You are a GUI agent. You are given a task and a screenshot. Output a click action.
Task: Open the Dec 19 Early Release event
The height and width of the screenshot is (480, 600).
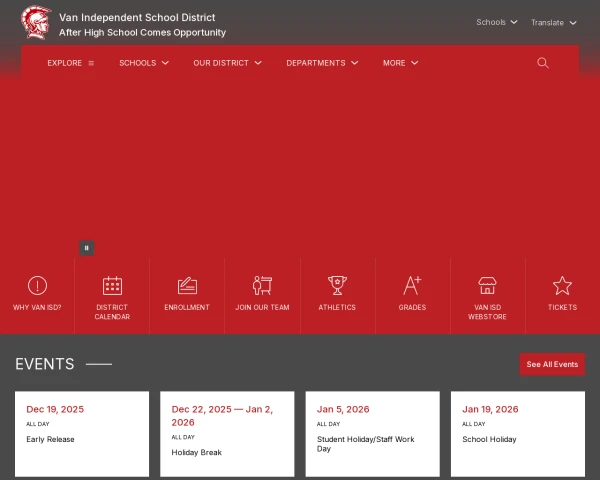51,439
